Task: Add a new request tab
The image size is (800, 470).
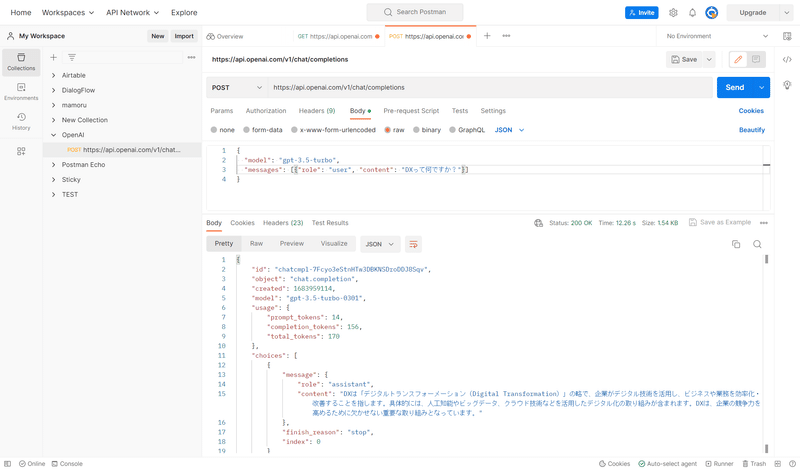Action: click(487, 36)
